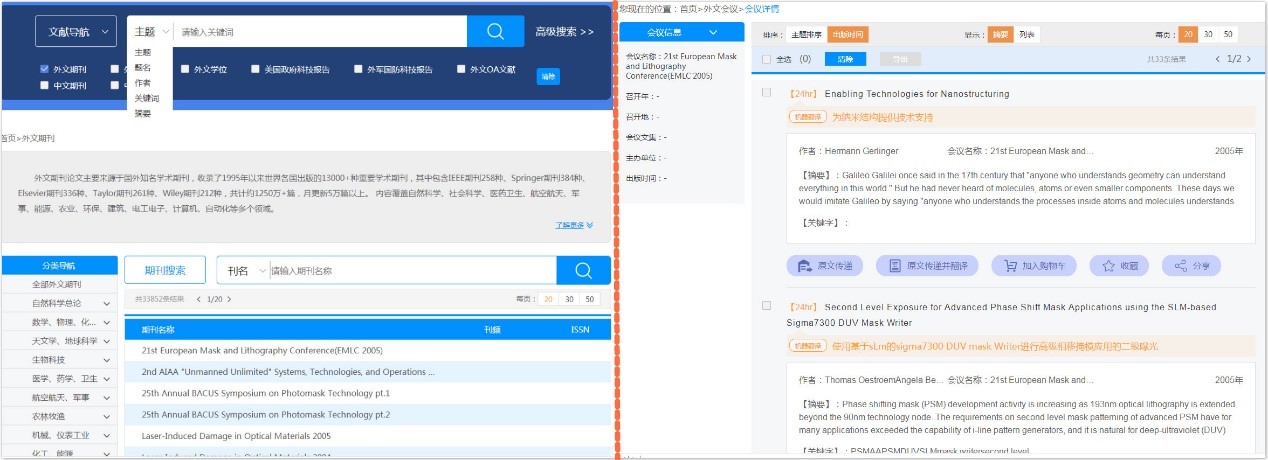This screenshot has height=460, width=1268.
Task: Go to next page of journal list
Action: coord(229,299)
